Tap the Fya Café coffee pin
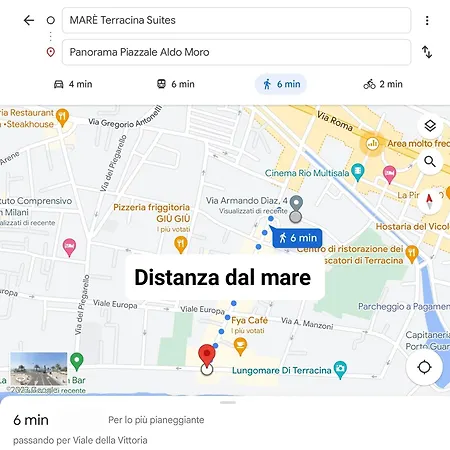 point(240,346)
